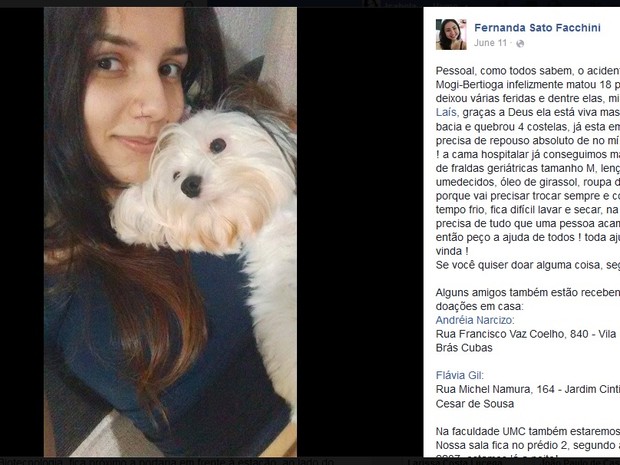620x465 pixels.
Task: Click the Se você quiser doar line
Action: [x=528, y=265]
